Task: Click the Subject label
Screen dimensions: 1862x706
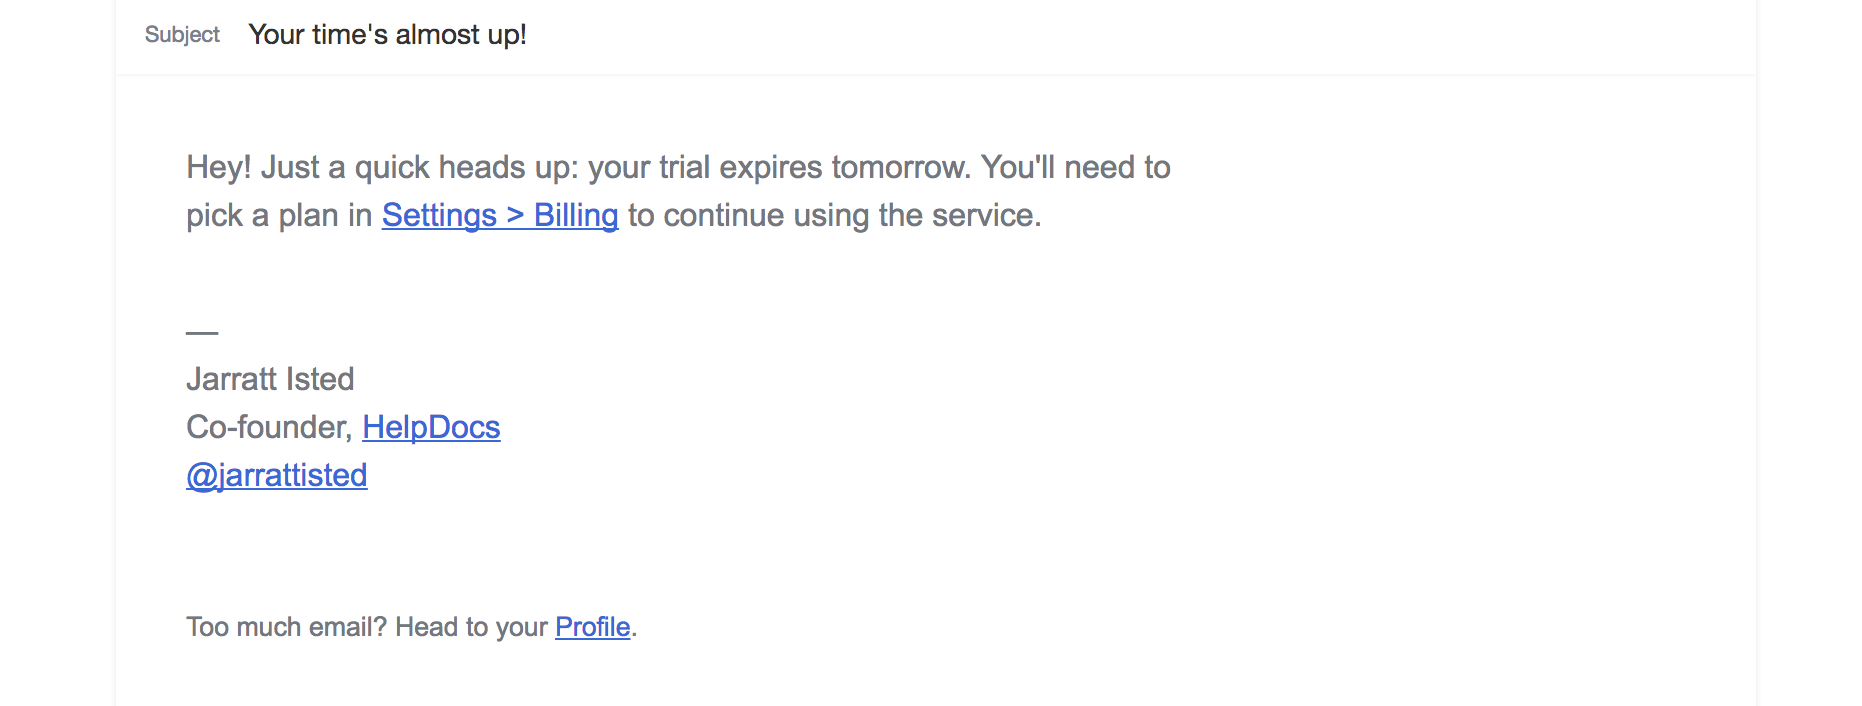Action: pyautogui.click(x=182, y=34)
